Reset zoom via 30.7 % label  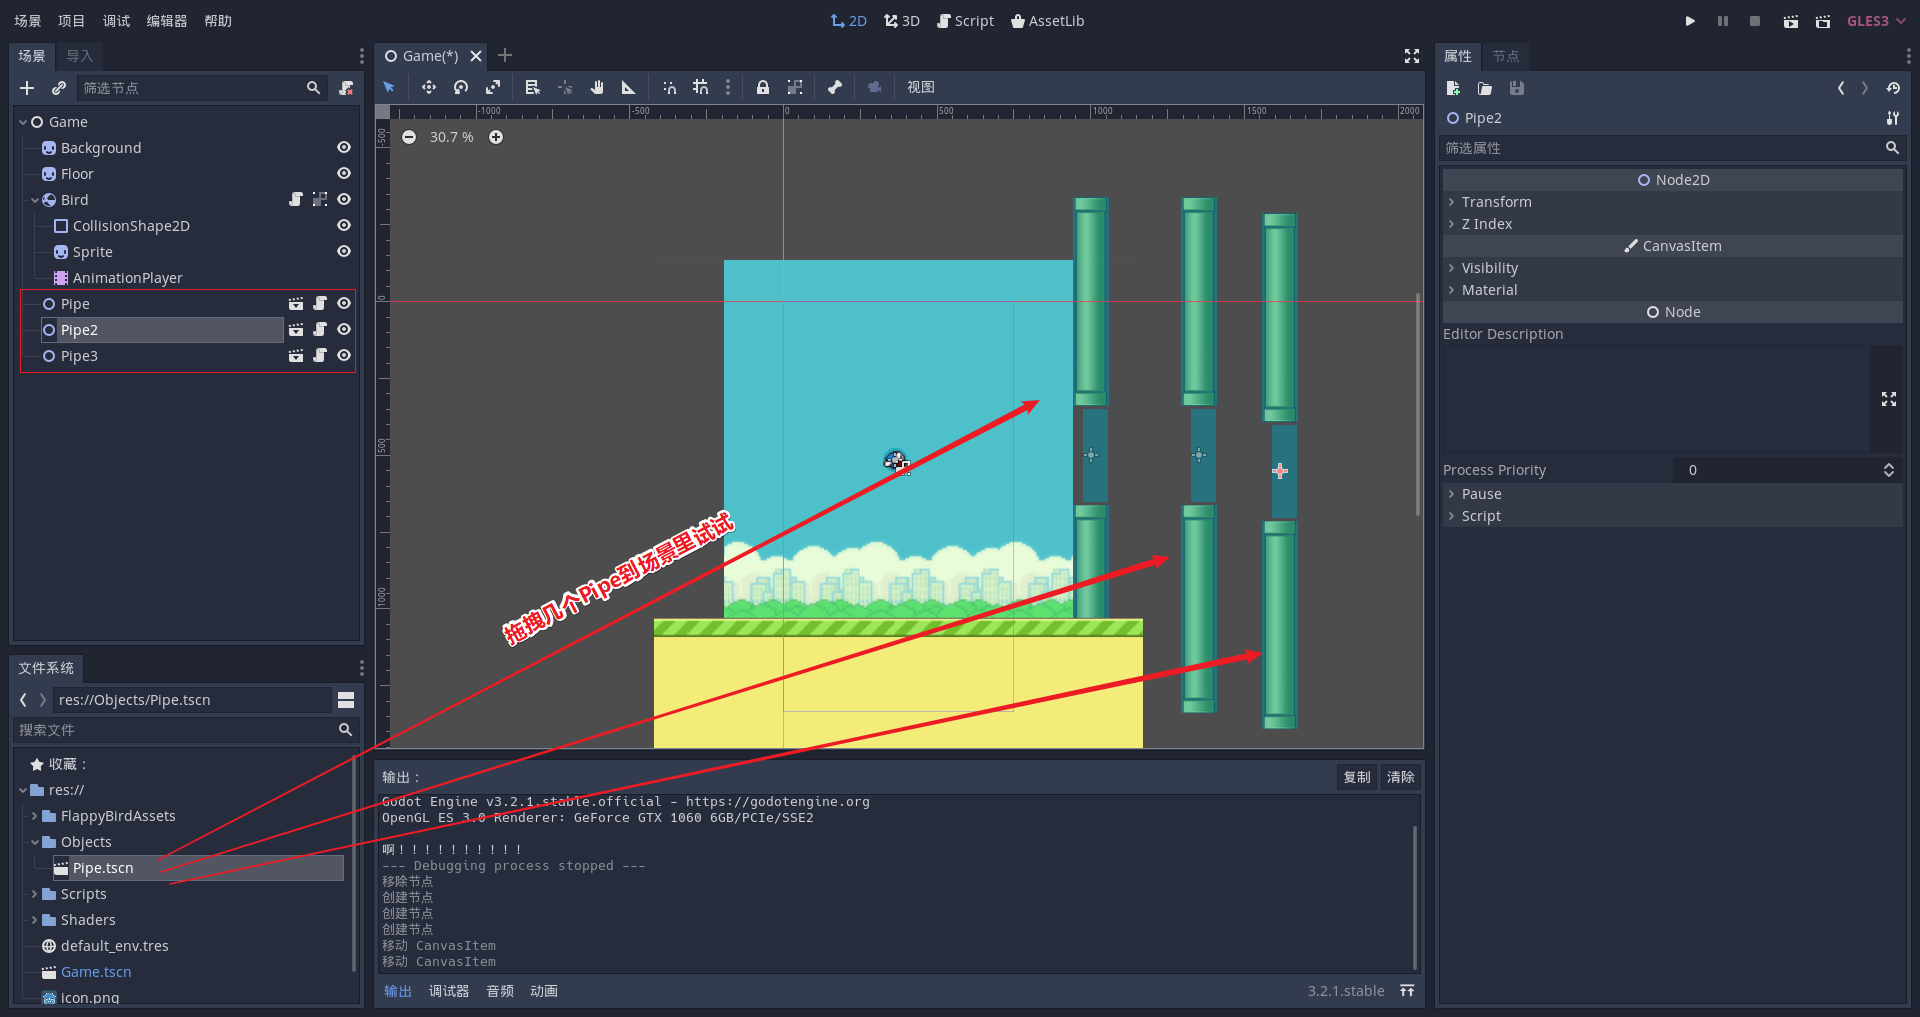(x=452, y=137)
